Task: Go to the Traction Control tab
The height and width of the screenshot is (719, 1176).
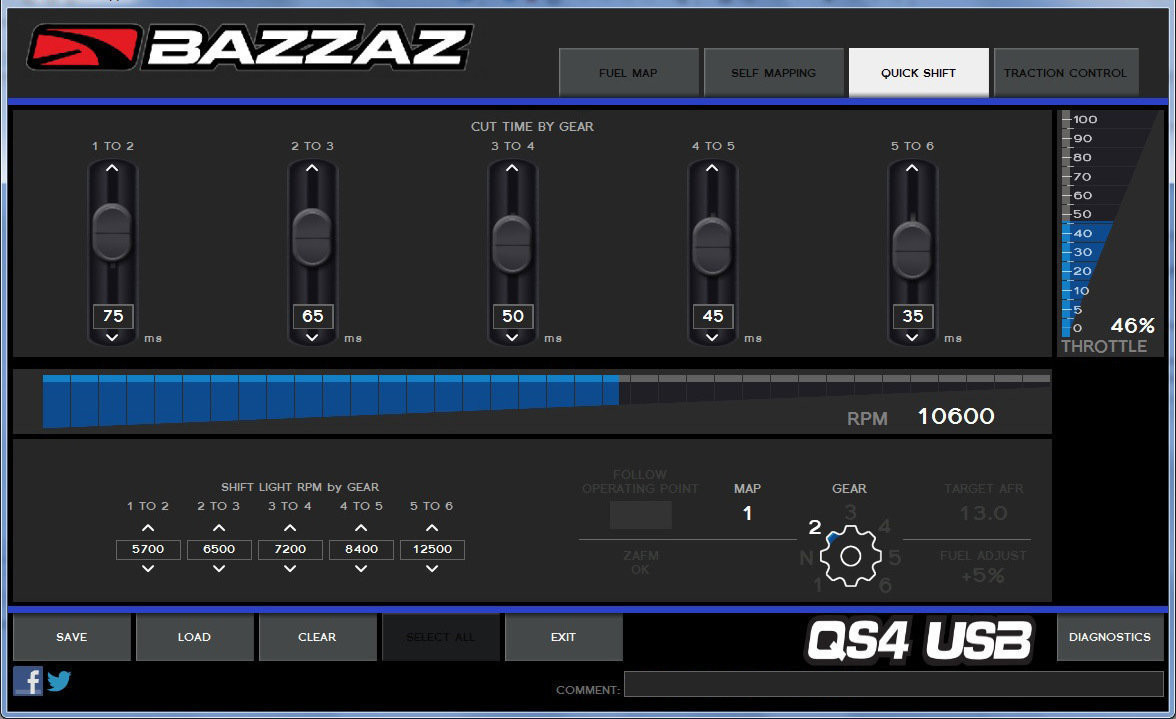Action: click(1066, 73)
